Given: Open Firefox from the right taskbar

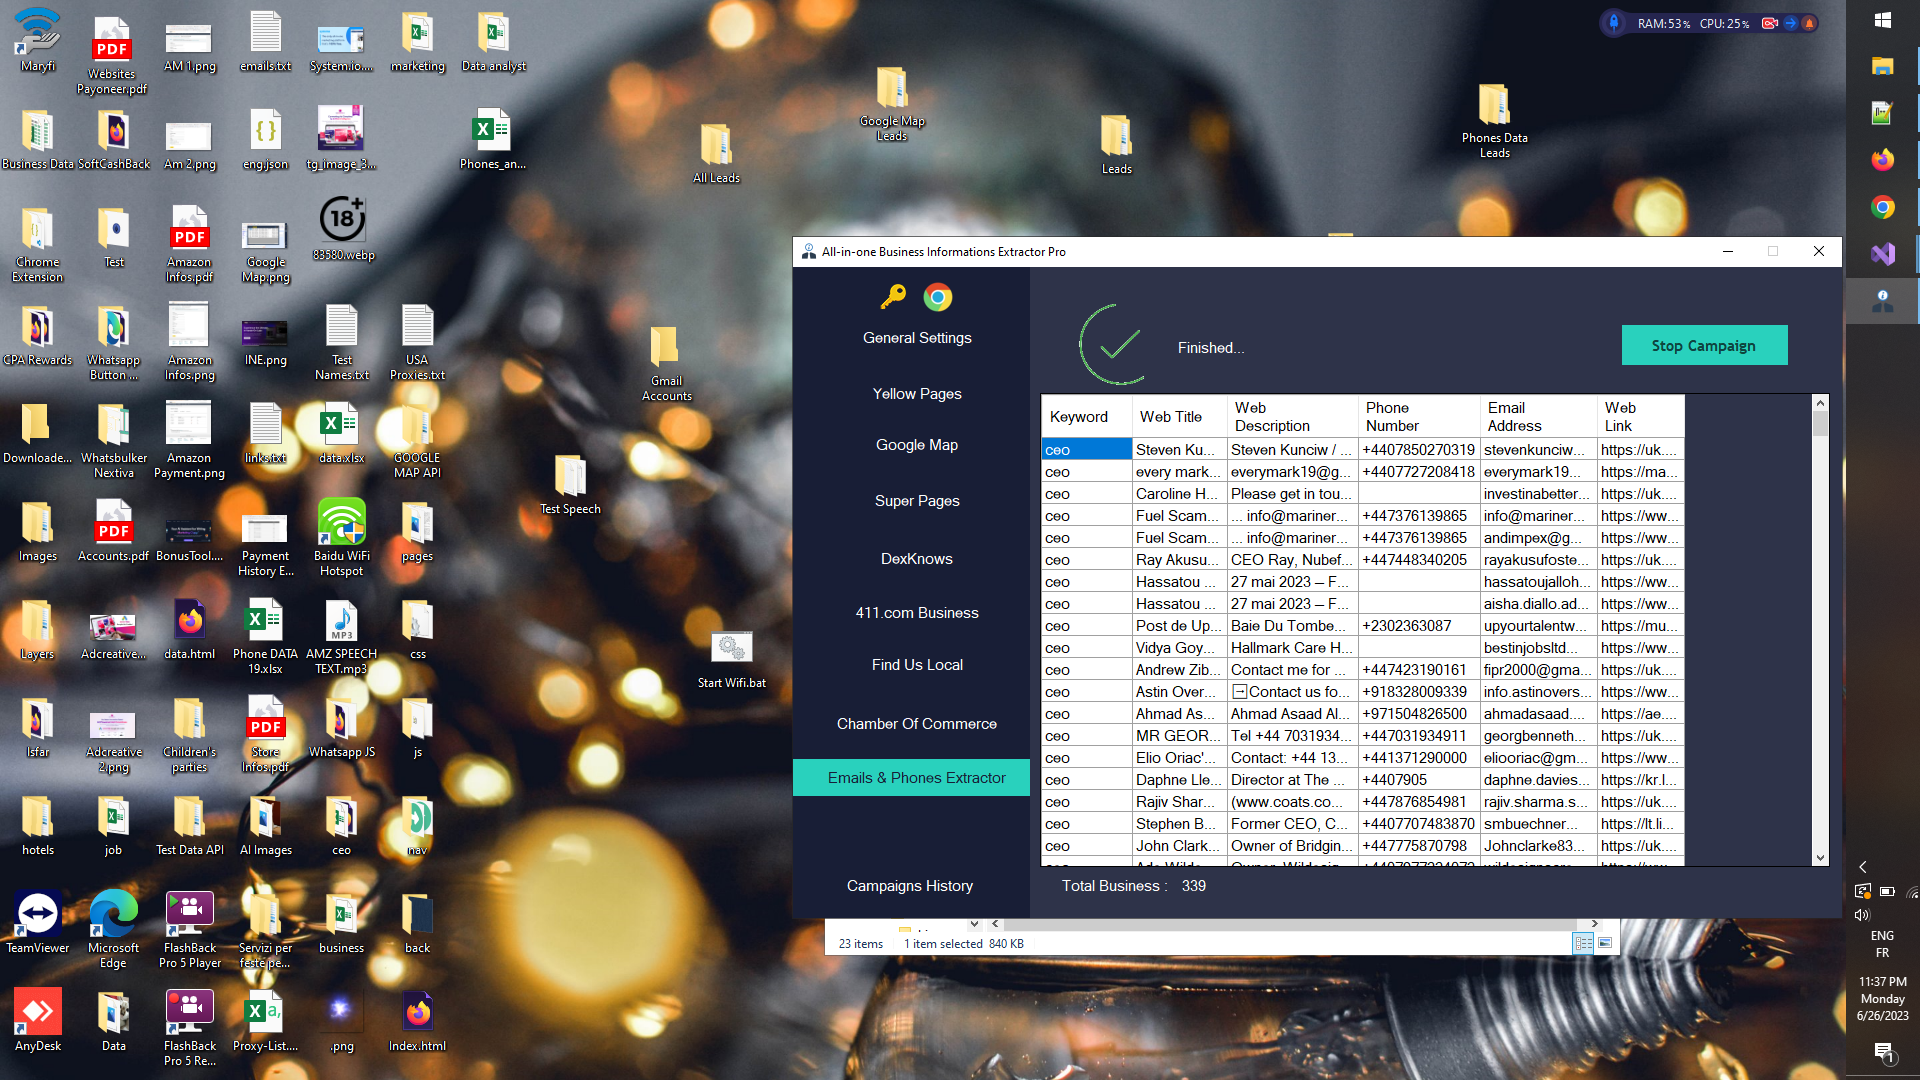Looking at the screenshot, I should tap(1882, 160).
